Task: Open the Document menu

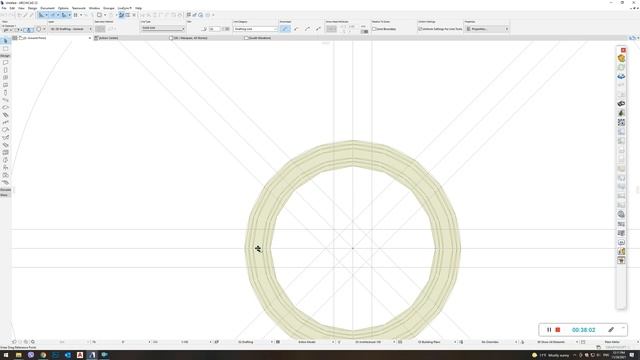Action: coord(47,8)
